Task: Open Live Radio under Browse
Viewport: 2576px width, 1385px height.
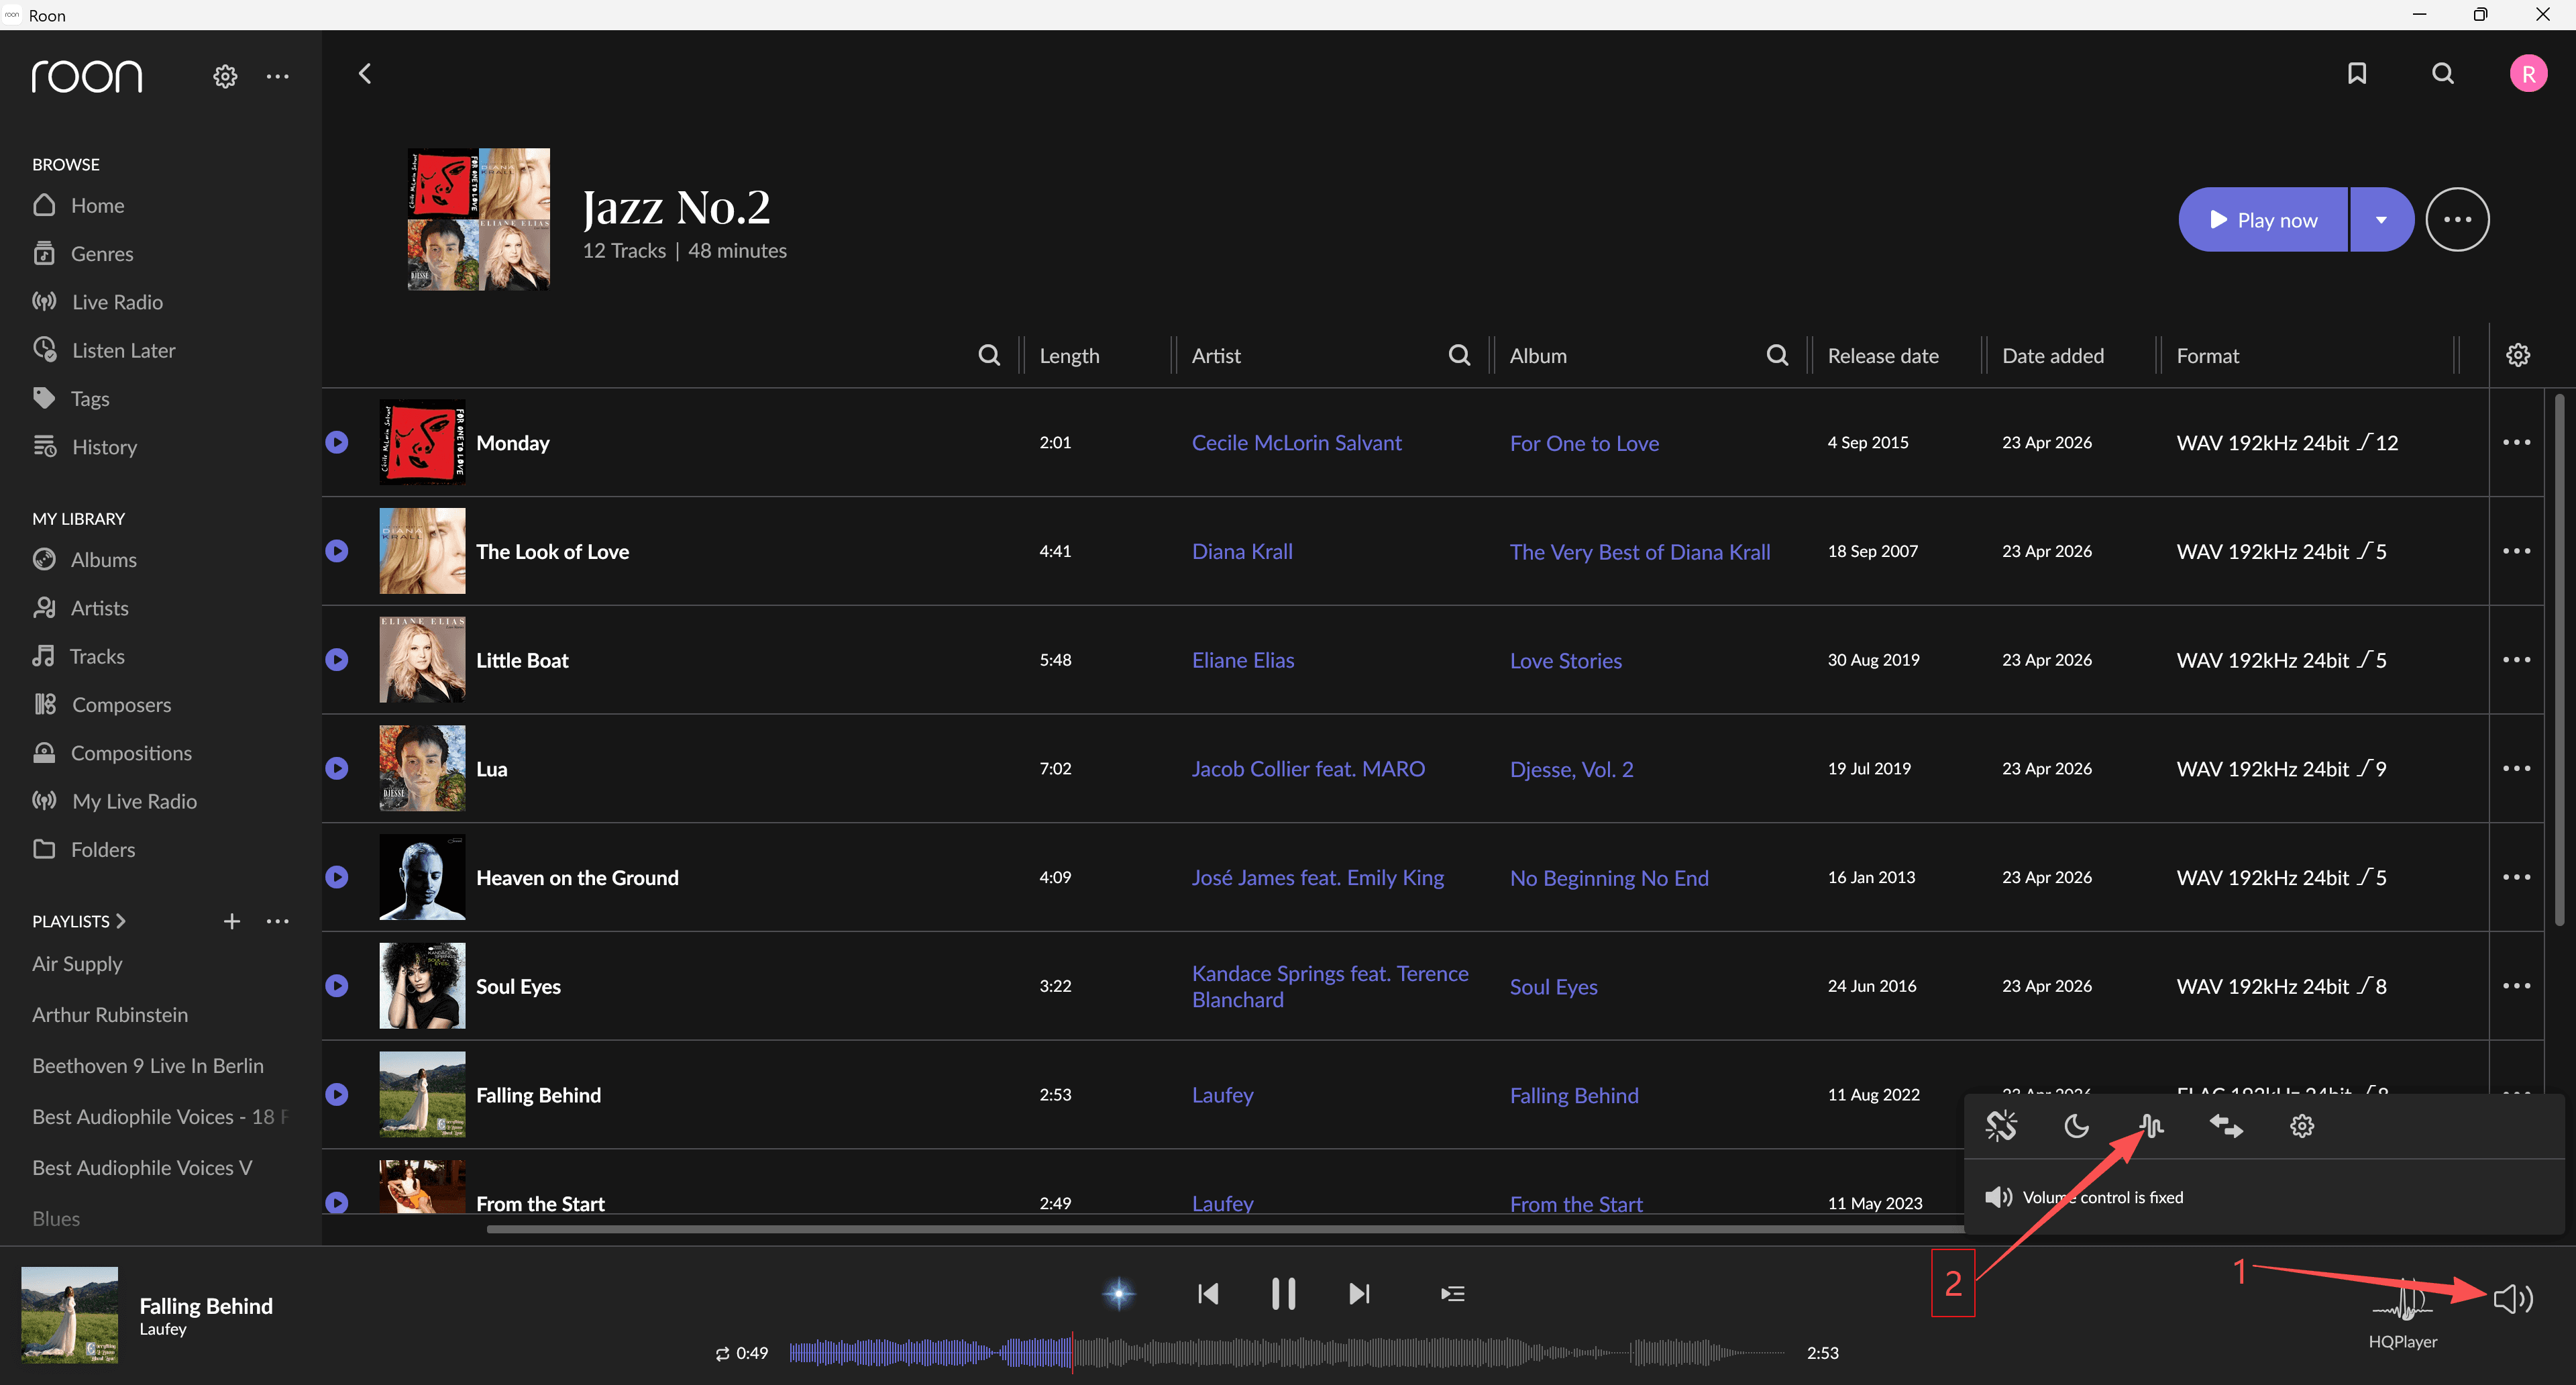Action: 97,302
